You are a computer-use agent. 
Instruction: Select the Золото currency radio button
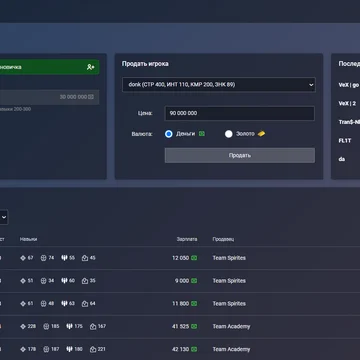(228, 134)
